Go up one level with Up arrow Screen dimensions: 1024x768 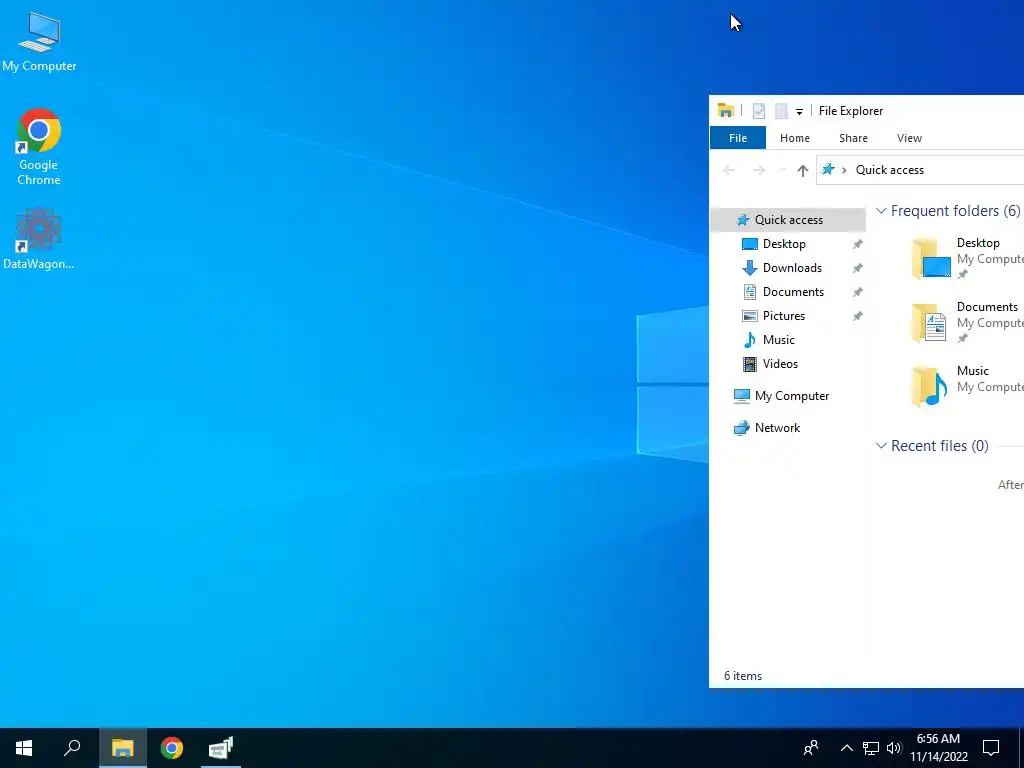[803, 170]
